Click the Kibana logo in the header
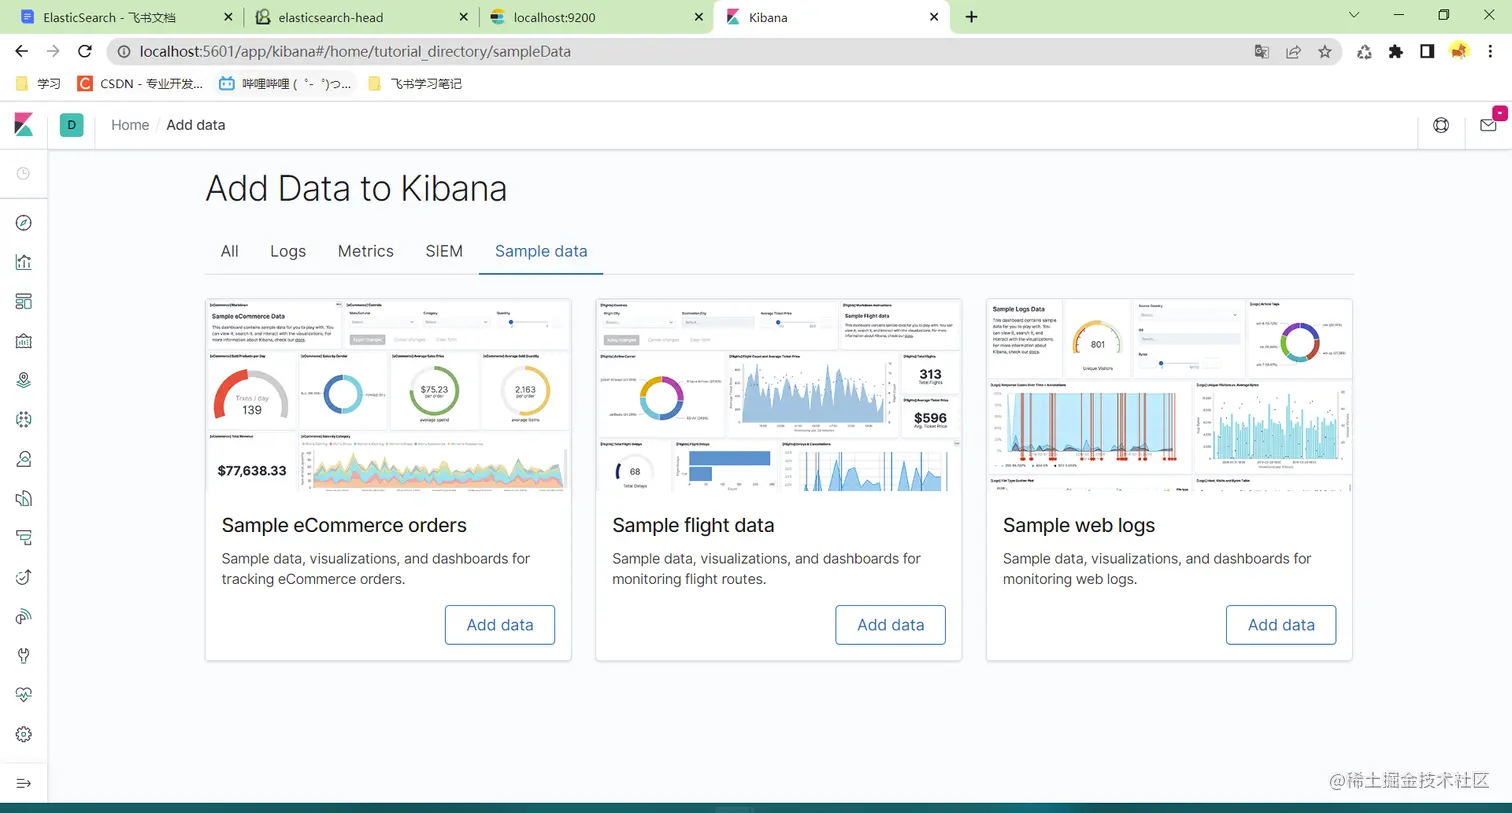This screenshot has width=1512, height=813. coord(24,125)
